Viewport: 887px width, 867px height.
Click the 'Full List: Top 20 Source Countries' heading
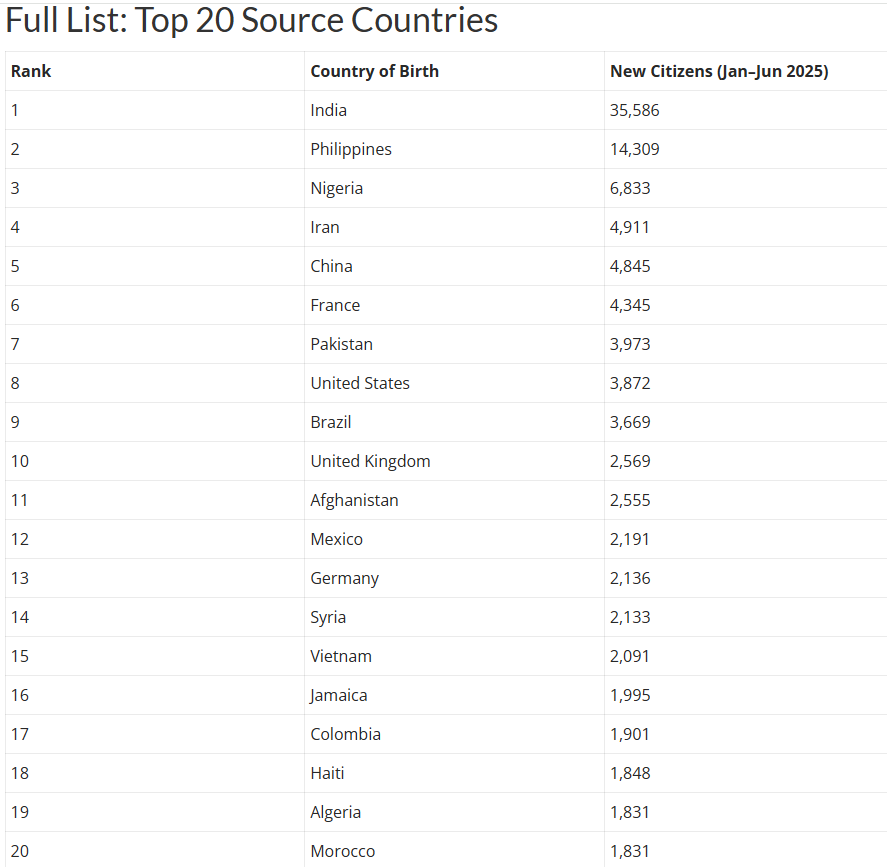coord(252,20)
